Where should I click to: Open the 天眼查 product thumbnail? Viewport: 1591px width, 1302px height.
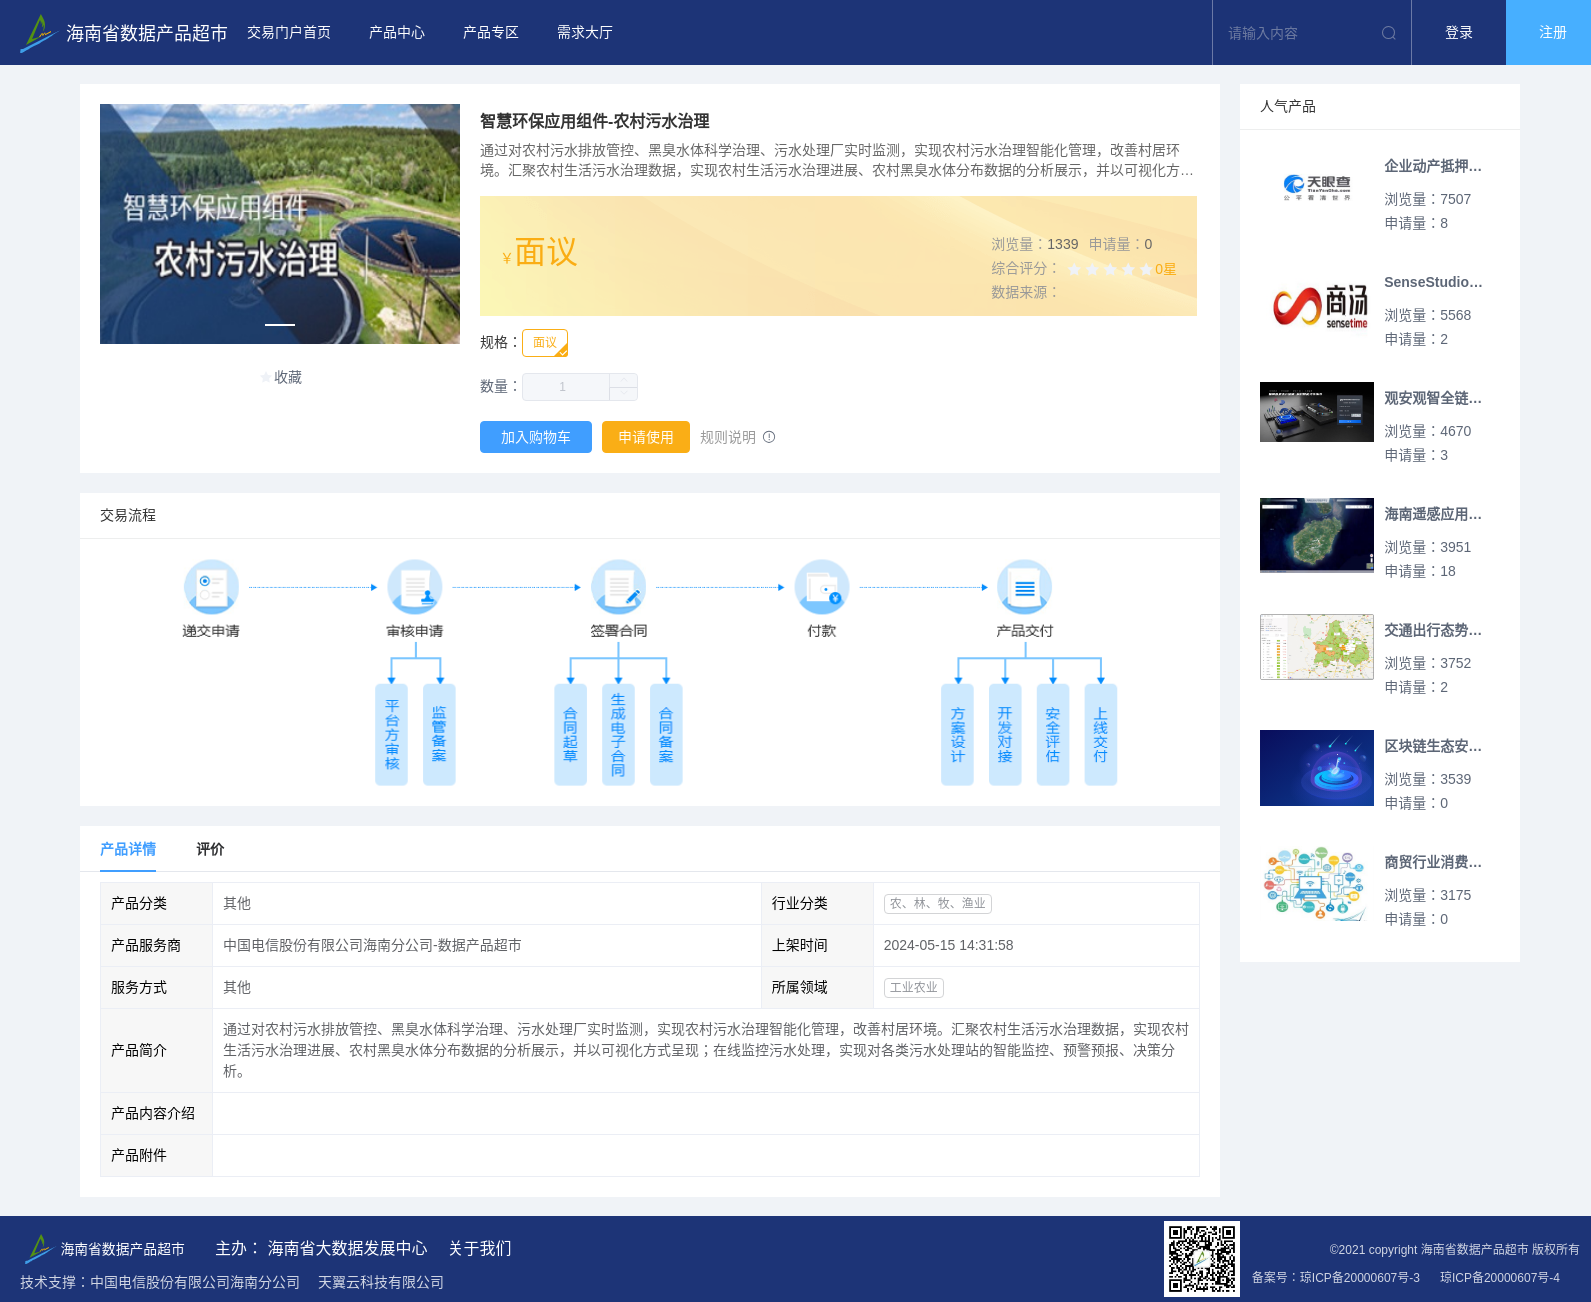[1317, 188]
